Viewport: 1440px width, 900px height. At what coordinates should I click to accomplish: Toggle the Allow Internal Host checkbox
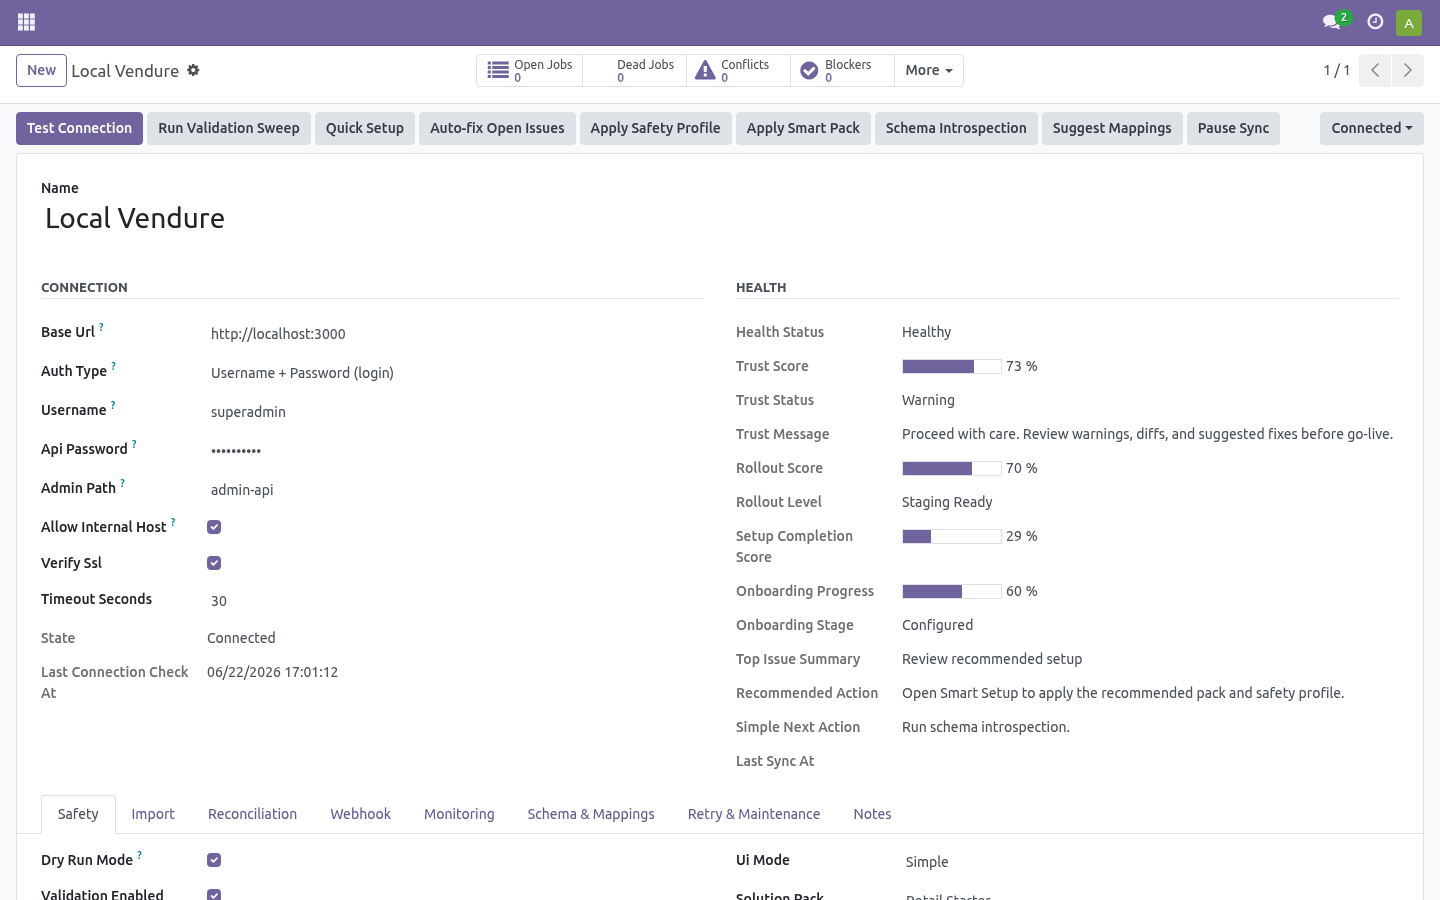pyautogui.click(x=214, y=527)
